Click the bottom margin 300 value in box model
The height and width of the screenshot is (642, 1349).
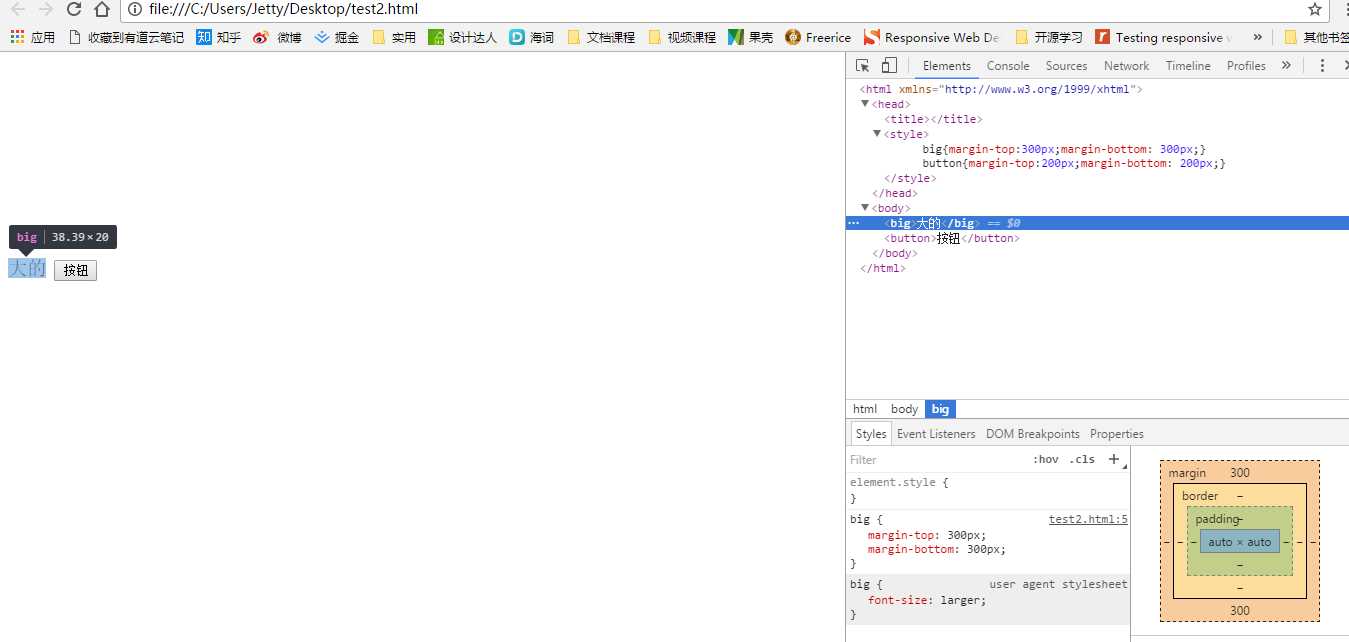coord(1240,611)
